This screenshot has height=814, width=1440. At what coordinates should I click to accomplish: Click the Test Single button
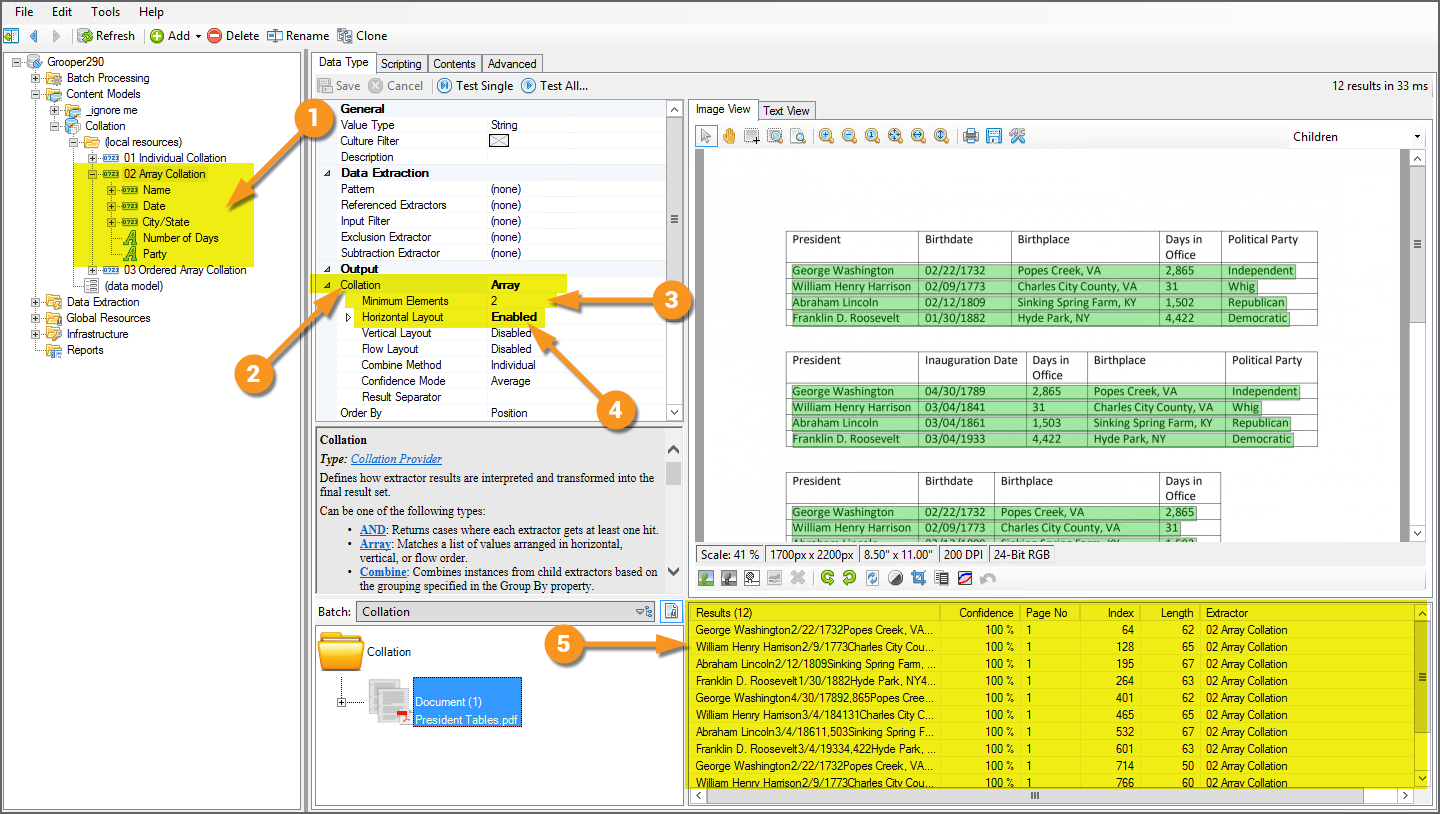tap(476, 86)
